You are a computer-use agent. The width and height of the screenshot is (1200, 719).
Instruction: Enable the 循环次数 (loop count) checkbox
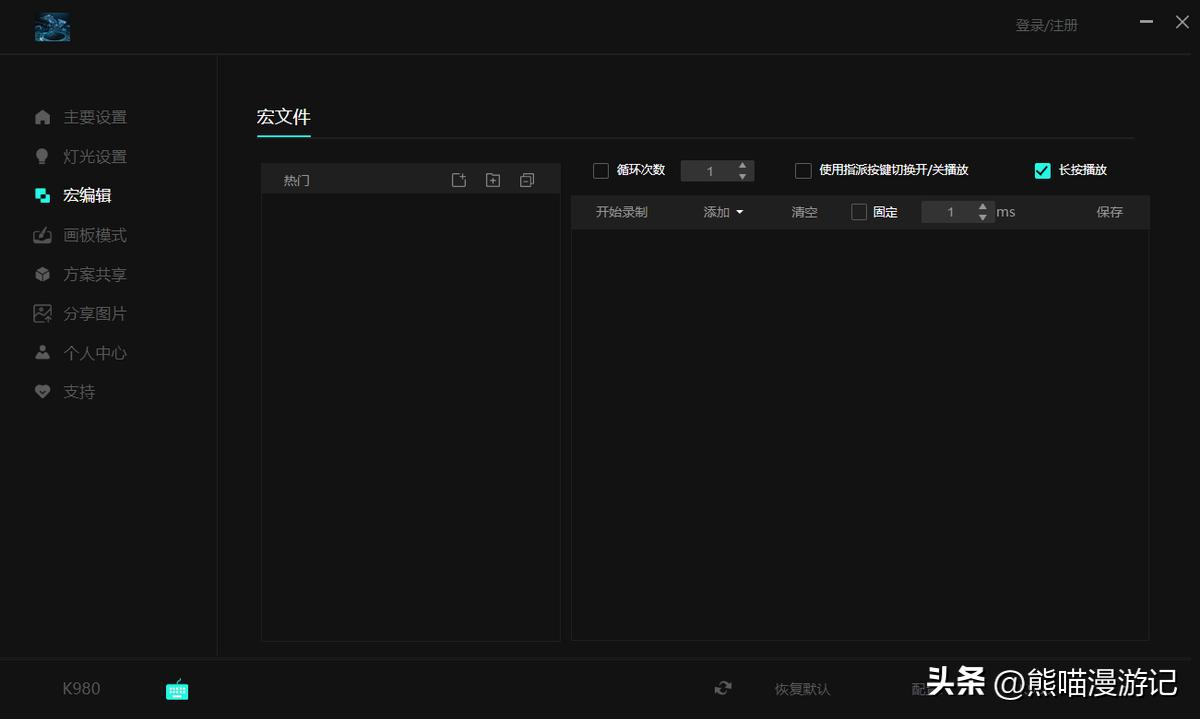(x=601, y=170)
